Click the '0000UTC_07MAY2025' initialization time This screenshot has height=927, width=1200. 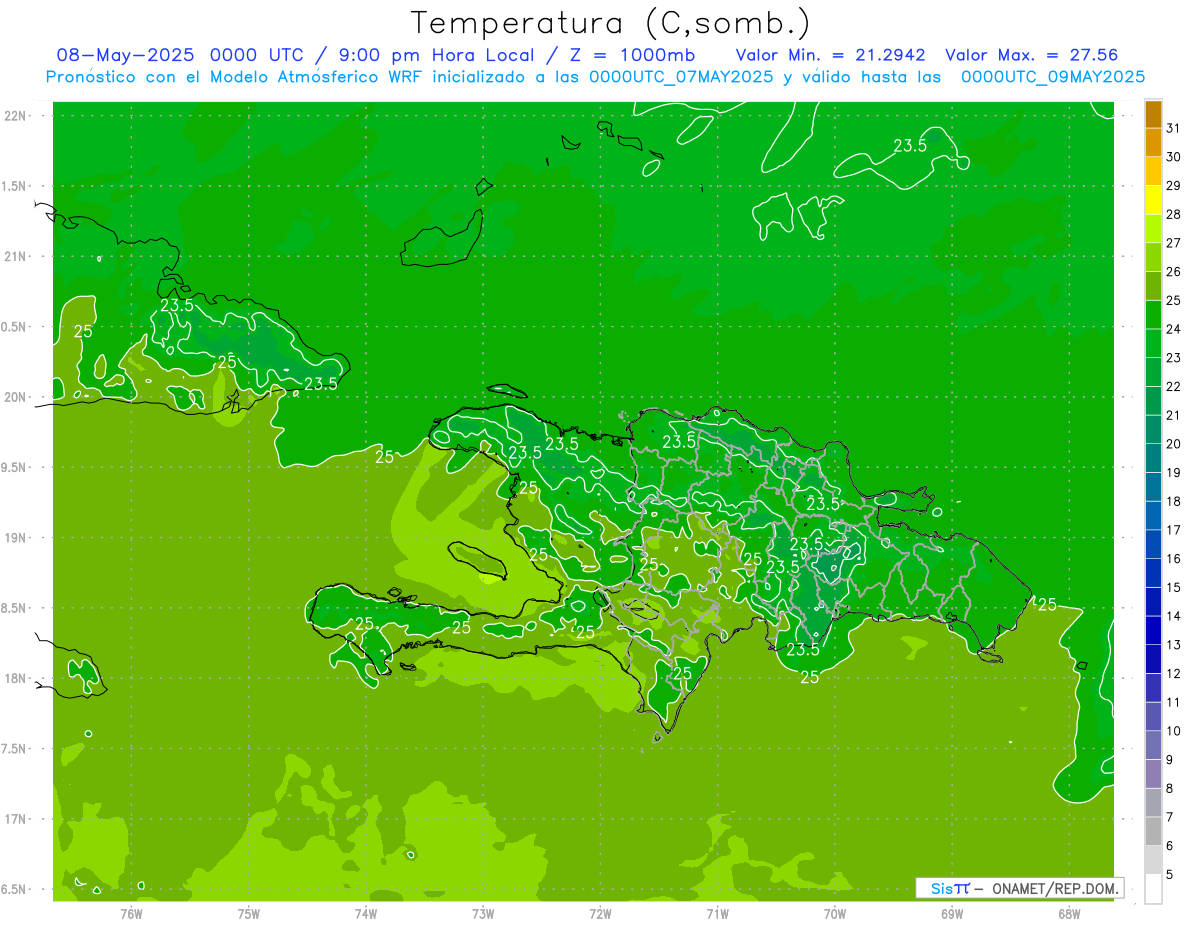point(681,76)
